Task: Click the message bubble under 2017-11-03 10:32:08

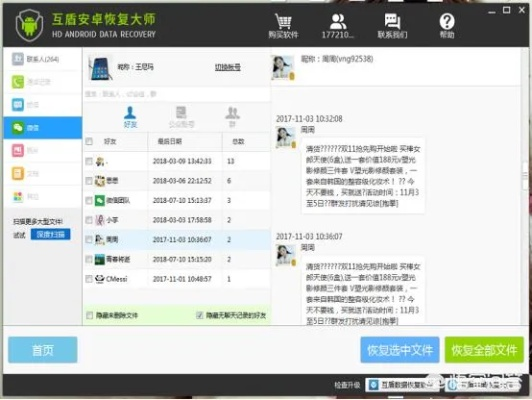Action: (x=363, y=176)
